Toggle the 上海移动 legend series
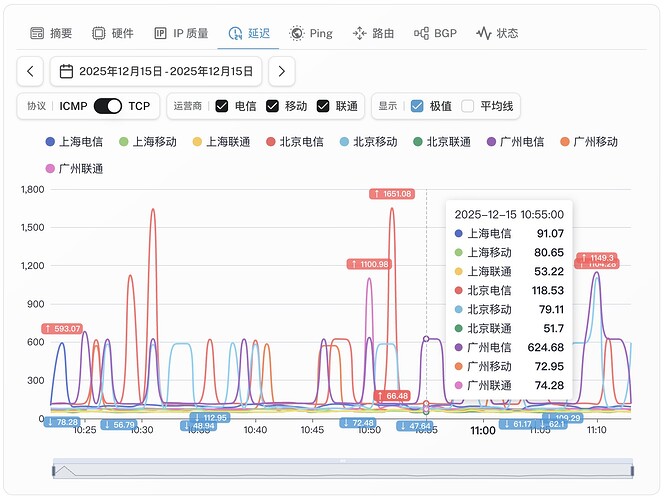Screen dimensions: 665x500 (148, 142)
